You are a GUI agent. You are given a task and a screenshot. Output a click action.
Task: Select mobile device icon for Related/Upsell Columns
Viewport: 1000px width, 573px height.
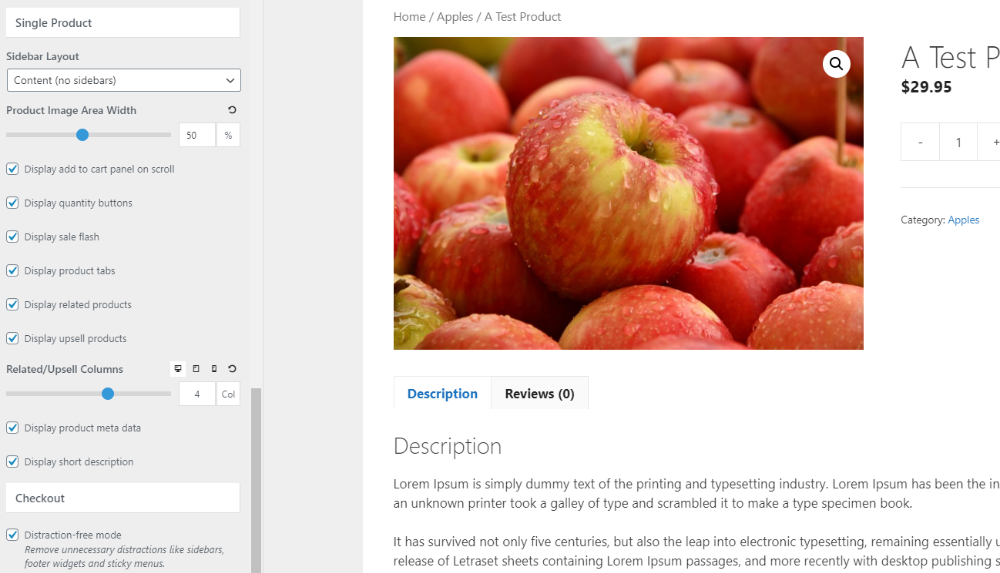(x=214, y=369)
